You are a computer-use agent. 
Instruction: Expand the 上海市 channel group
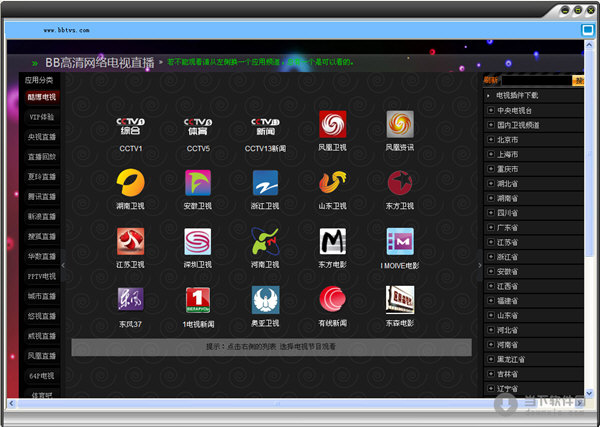[x=491, y=154]
